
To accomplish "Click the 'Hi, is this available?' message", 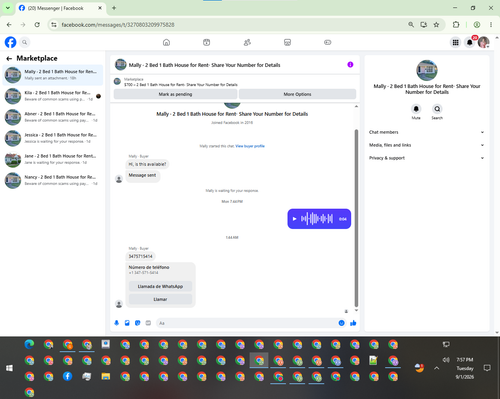I will click(147, 164).
